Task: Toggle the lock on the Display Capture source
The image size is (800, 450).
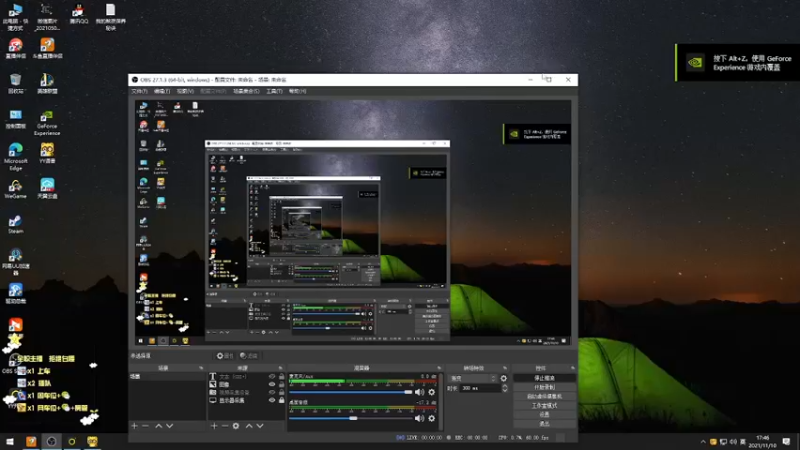Action: 282,401
